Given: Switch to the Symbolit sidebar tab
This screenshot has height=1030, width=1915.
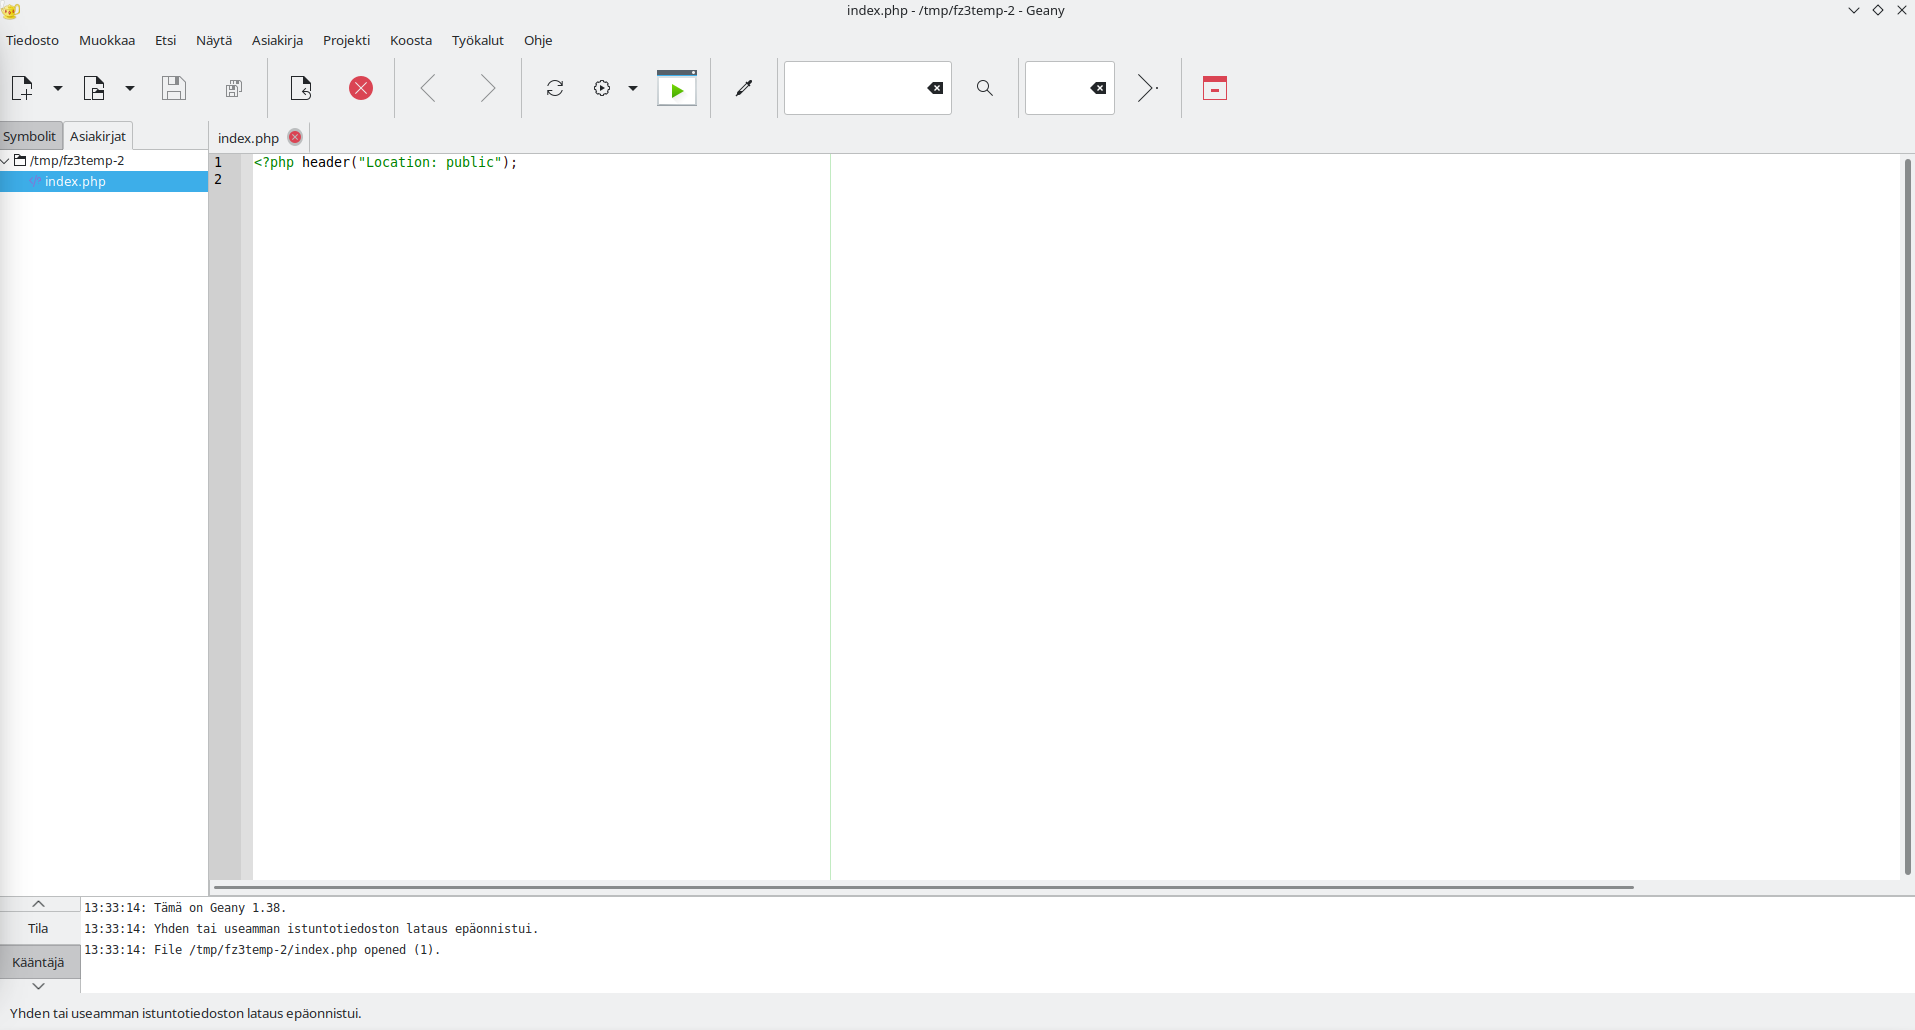Looking at the screenshot, I should [x=30, y=136].
